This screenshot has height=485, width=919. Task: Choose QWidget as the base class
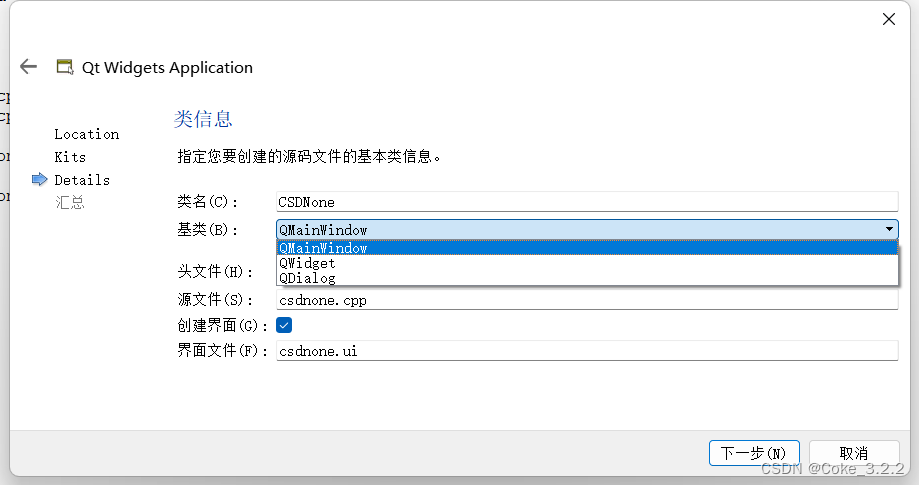(587, 263)
